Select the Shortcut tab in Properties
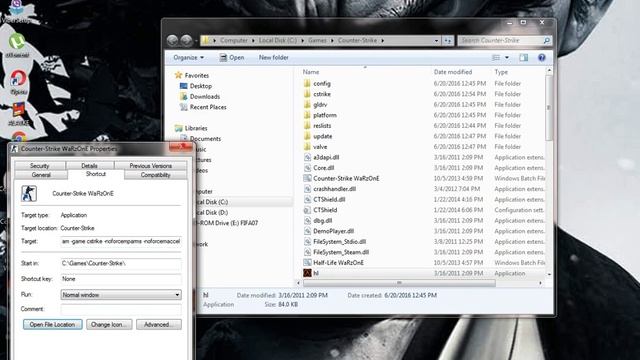The width and height of the screenshot is (640, 360). [x=96, y=174]
